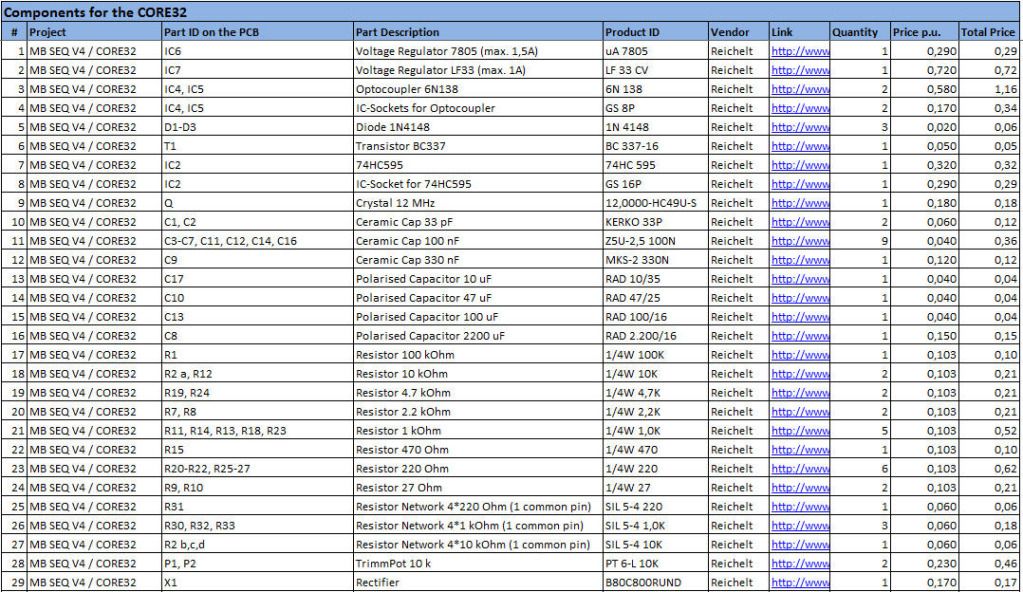The image size is (1023, 592).
Task: Select the product ID 'PT 6-L 10K'
Action: click(656, 562)
